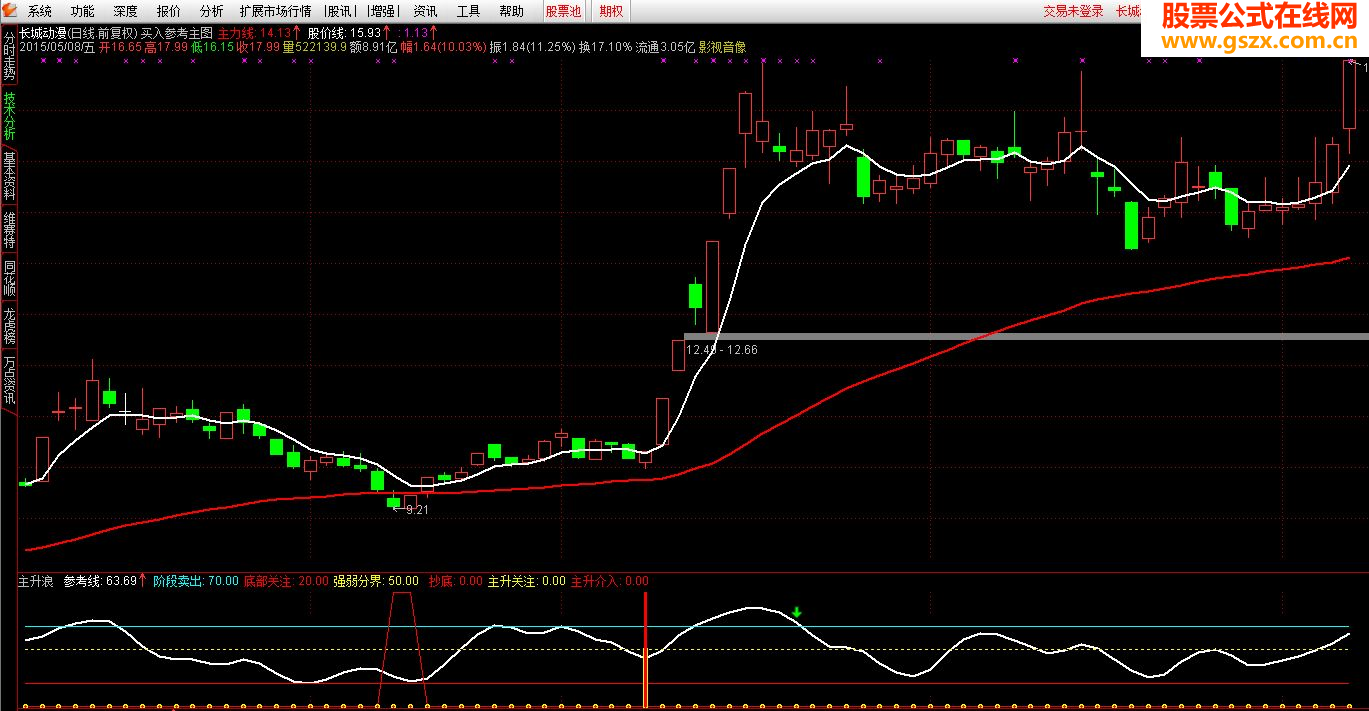The height and width of the screenshot is (711, 1369).
Task: Click the red 股票池 button
Action: pyautogui.click(x=563, y=12)
